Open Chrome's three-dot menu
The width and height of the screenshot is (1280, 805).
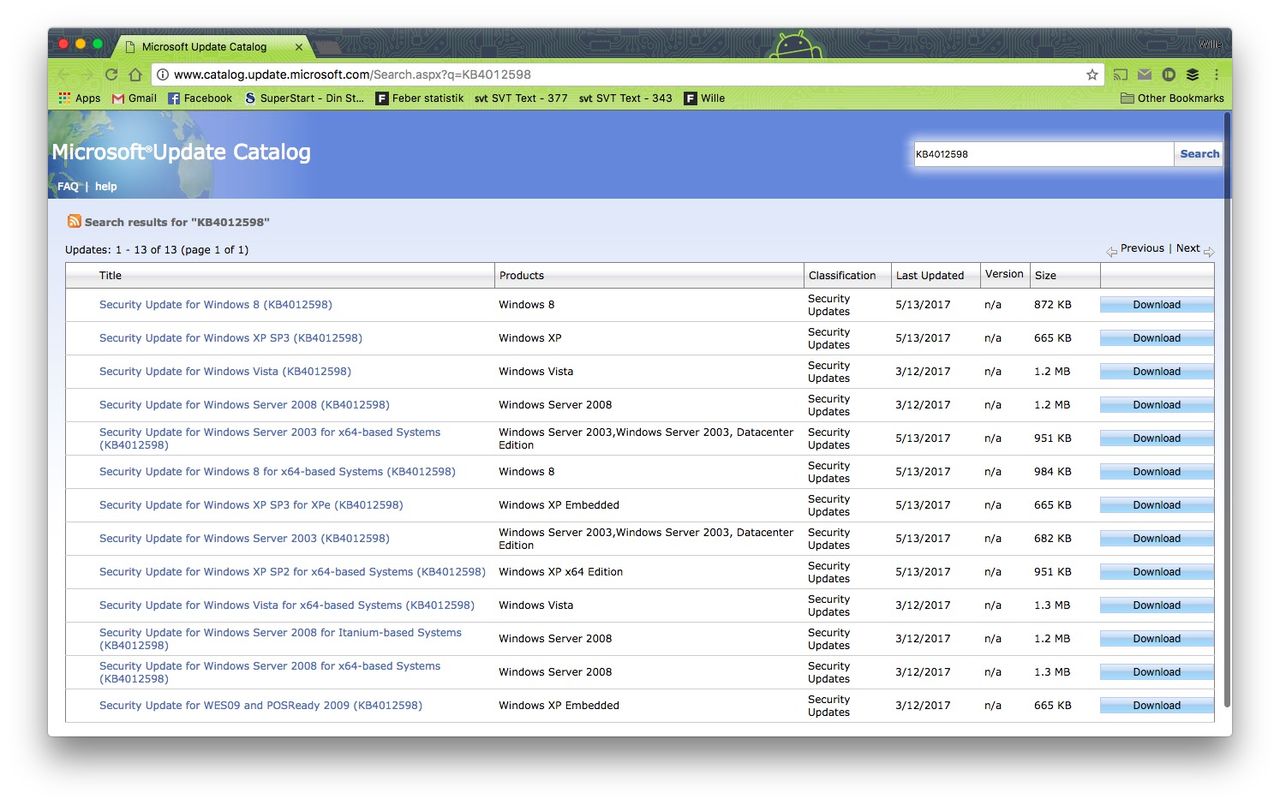pos(1216,75)
